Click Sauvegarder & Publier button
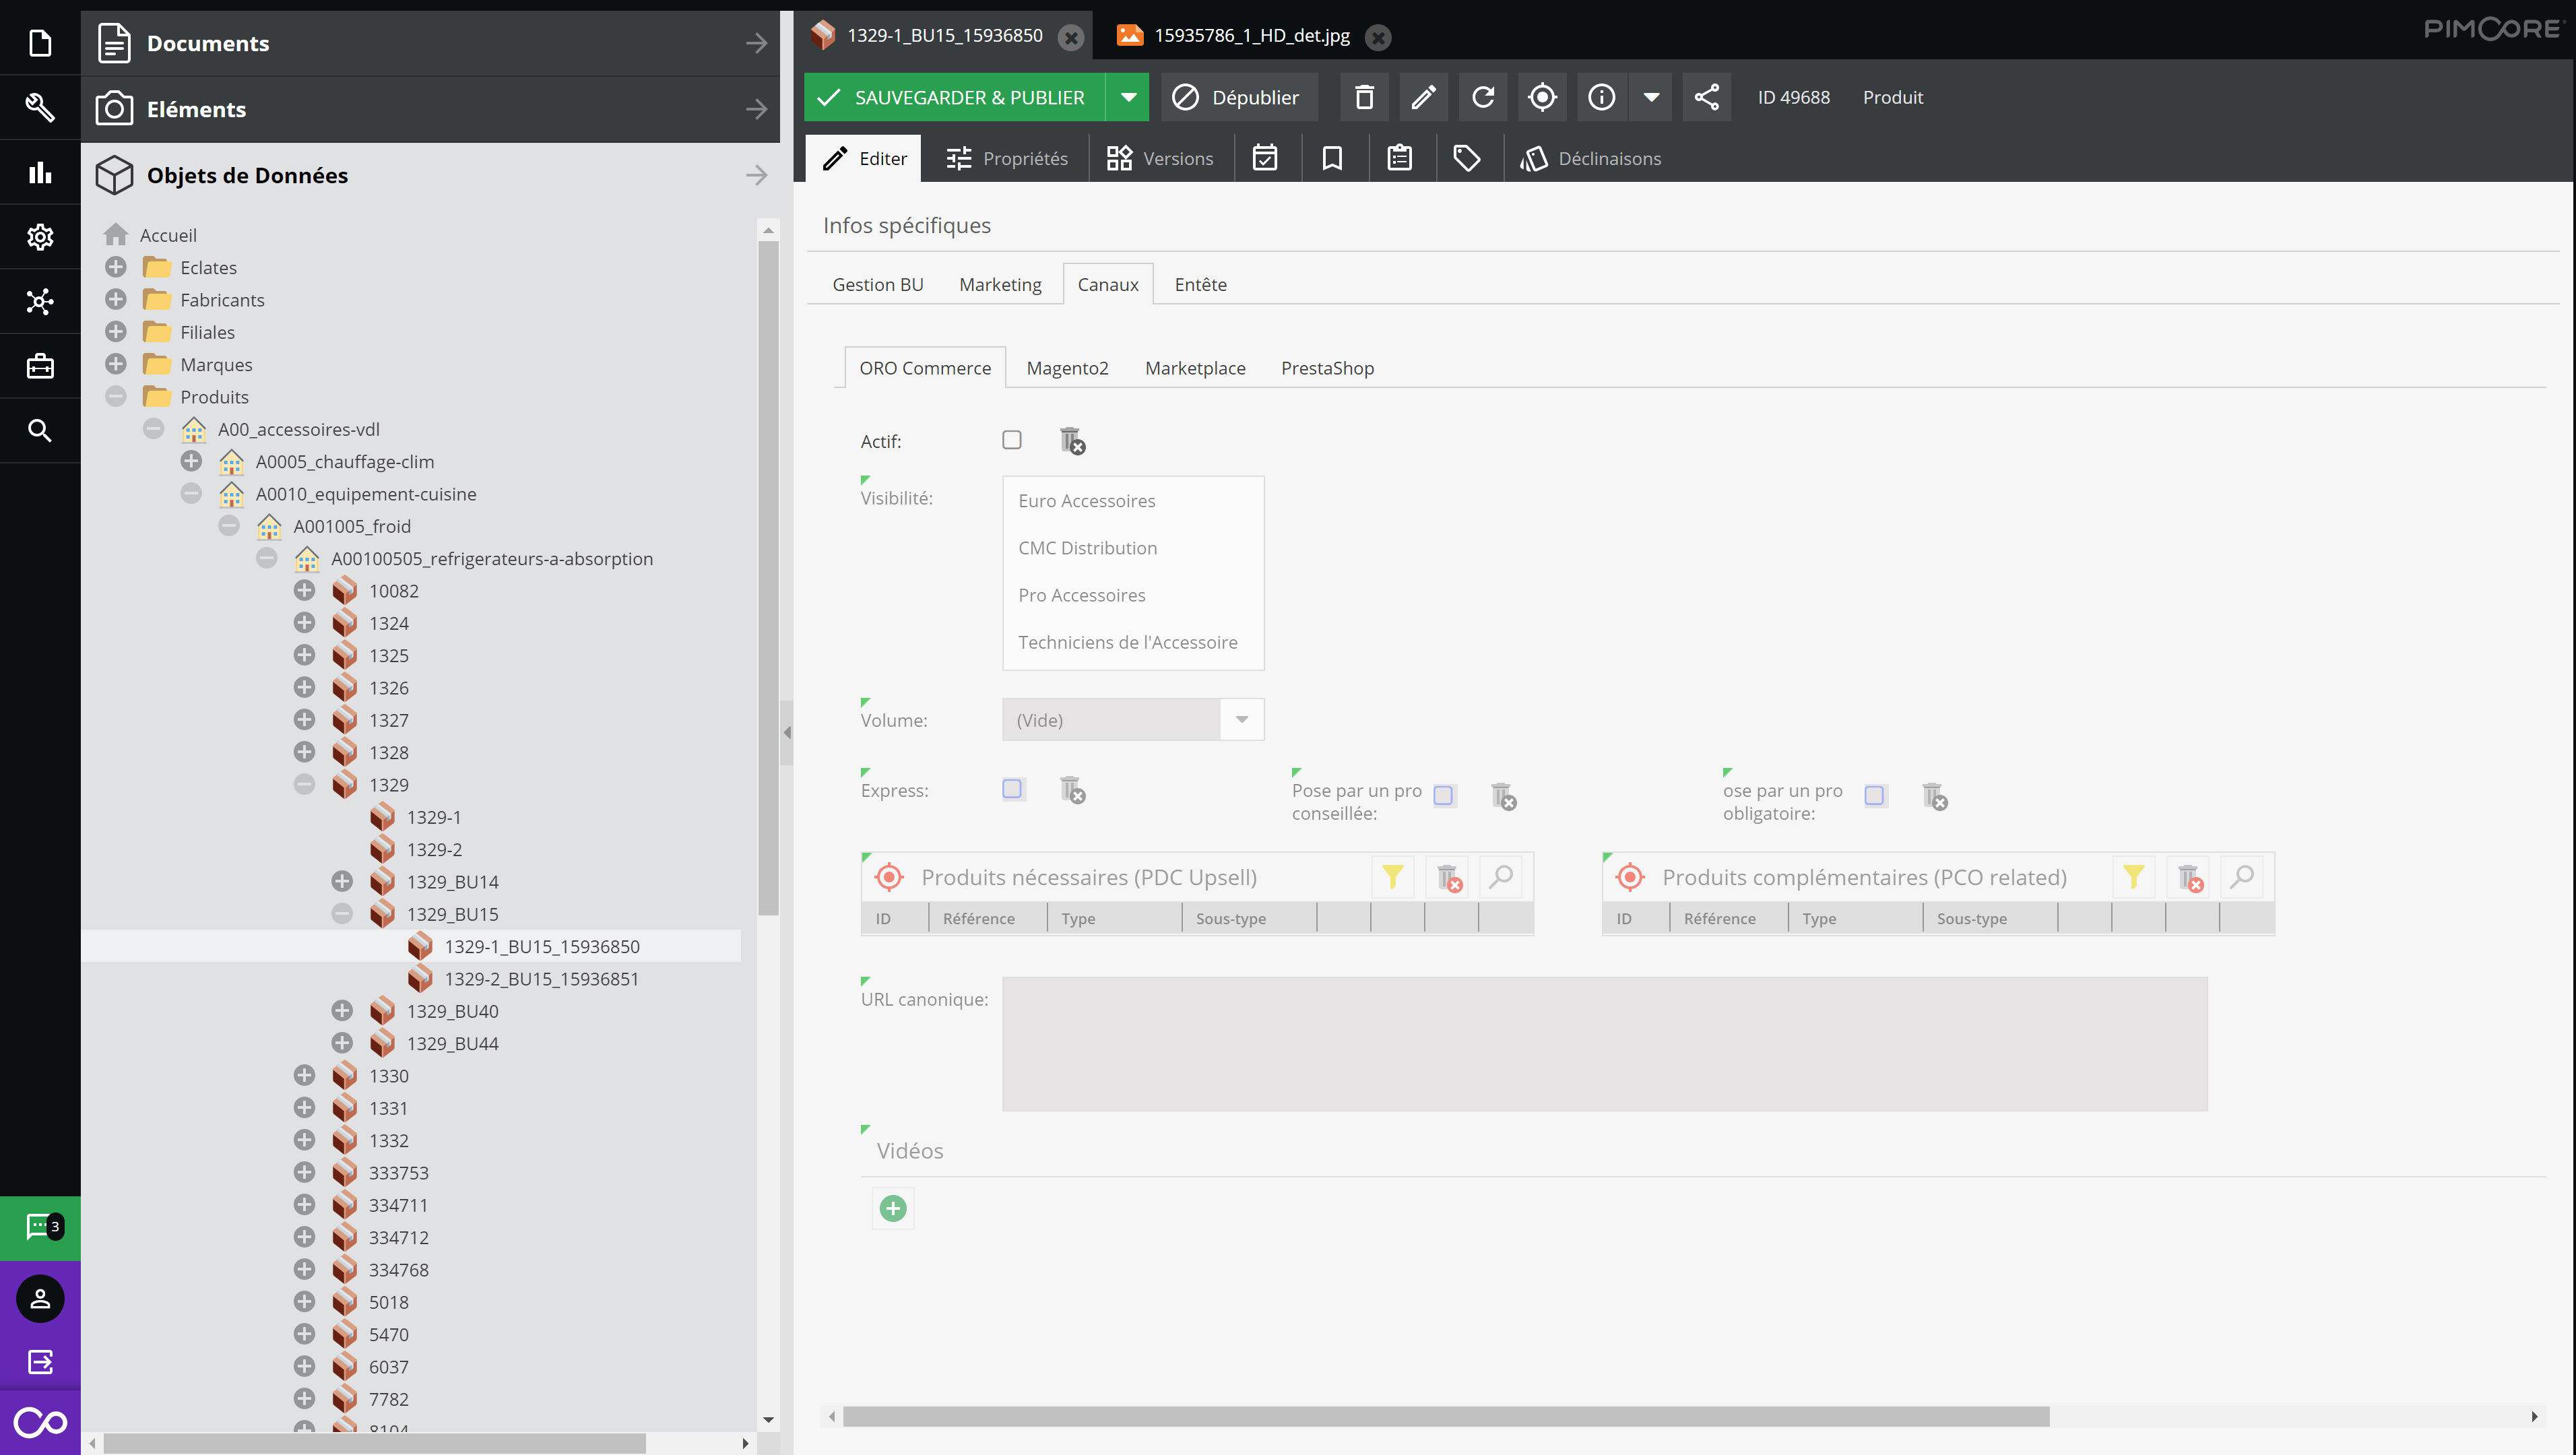The width and height of the screenshot is (2576, 1455). (x=953, y=97)
